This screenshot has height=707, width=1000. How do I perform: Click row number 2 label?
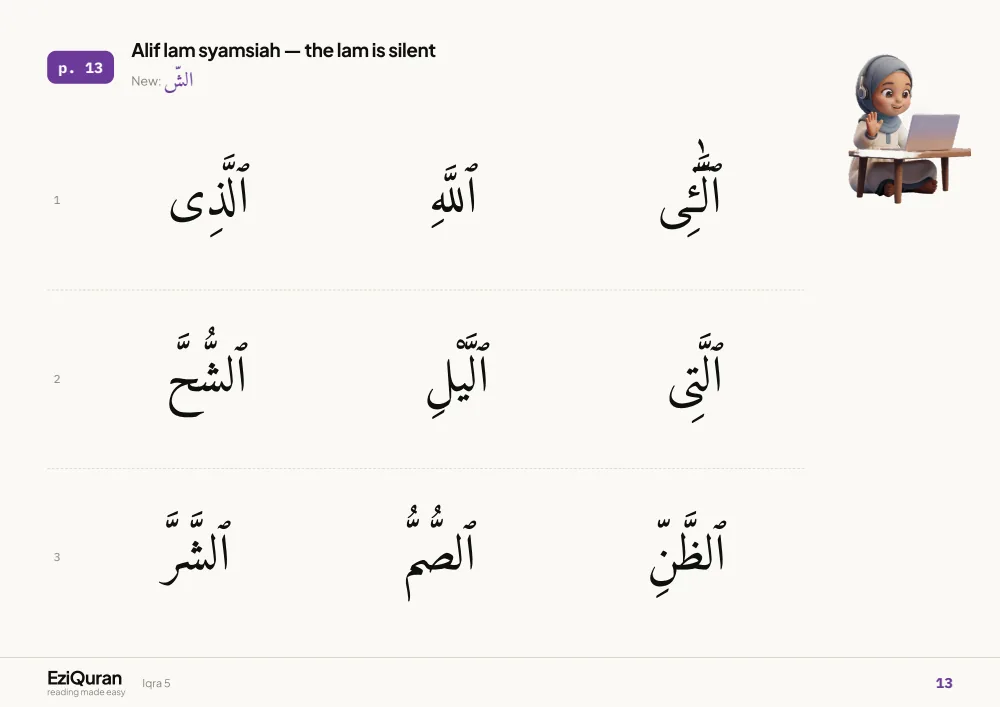(x=57, y=379)
